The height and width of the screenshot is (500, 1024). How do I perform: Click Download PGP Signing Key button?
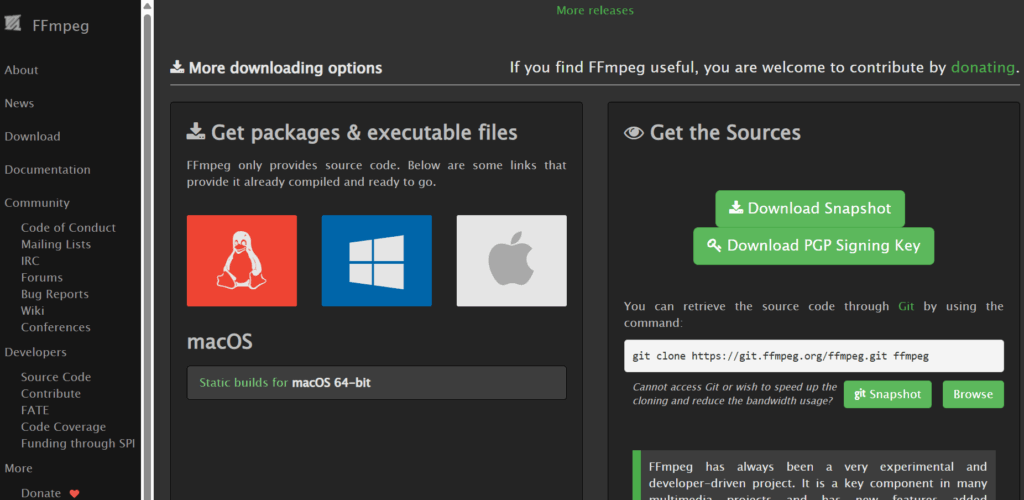(813, 246)
